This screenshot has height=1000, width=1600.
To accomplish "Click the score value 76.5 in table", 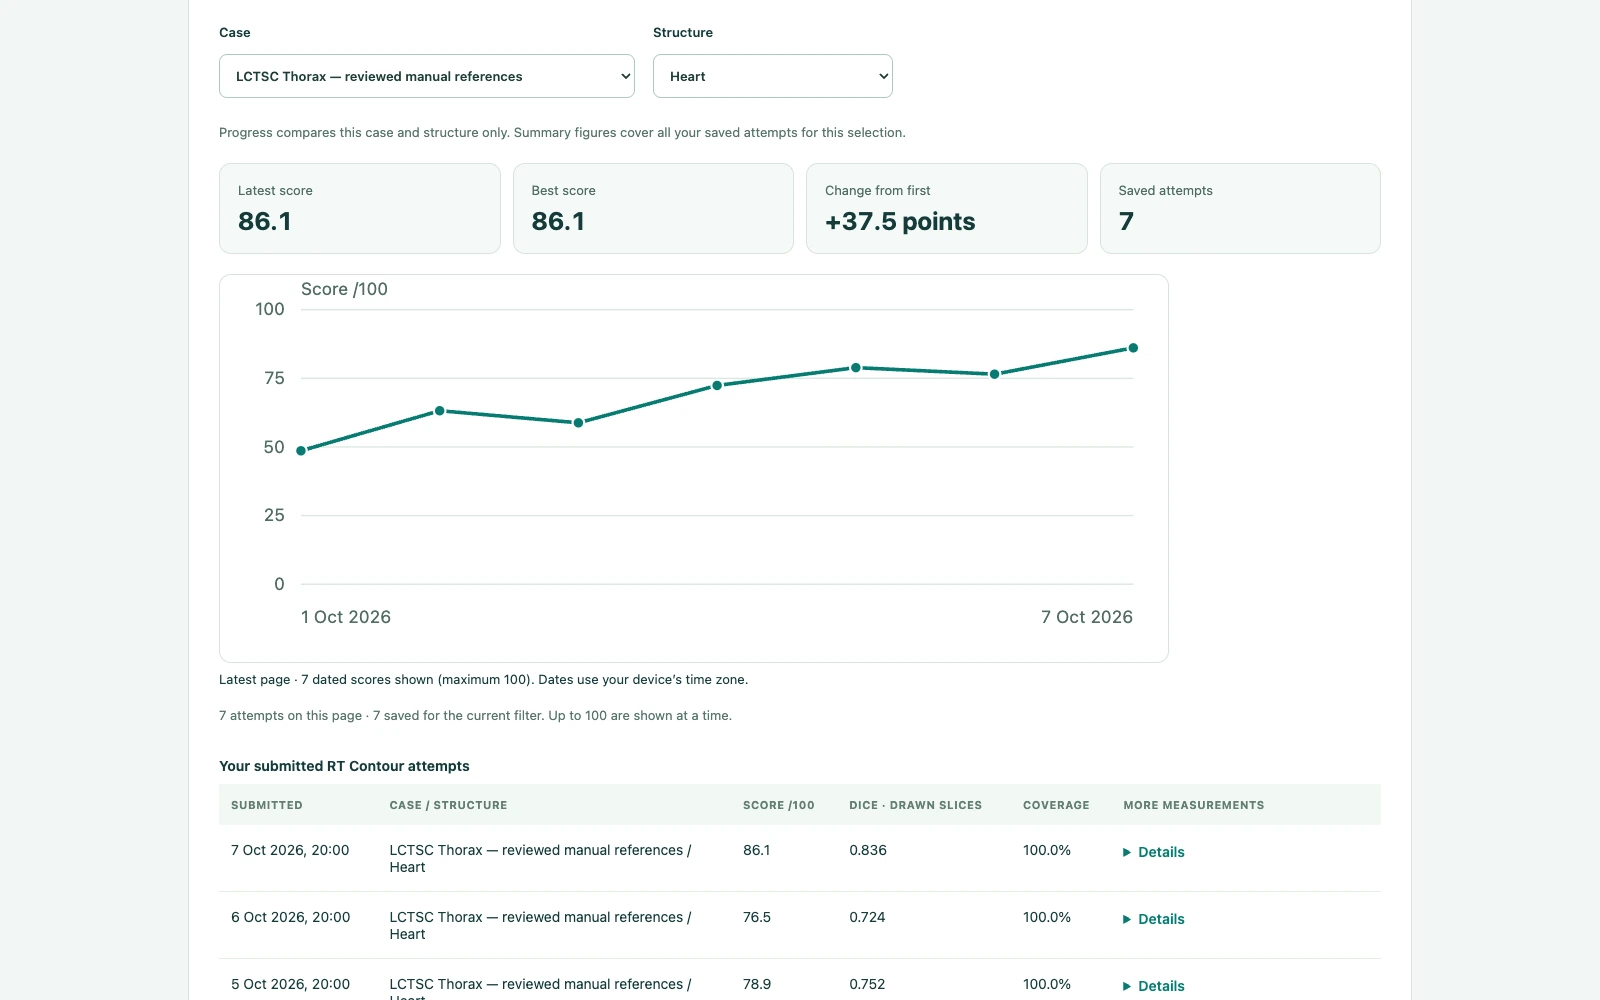I will point(757,917).
